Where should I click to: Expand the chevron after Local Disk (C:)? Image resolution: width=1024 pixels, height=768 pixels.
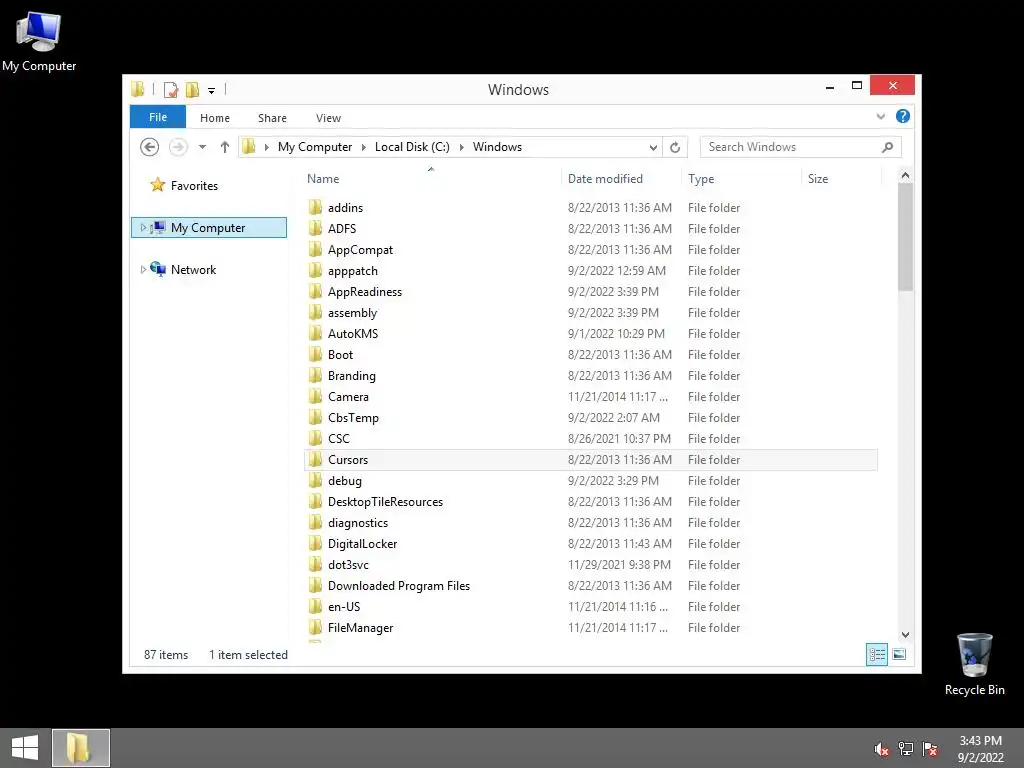pos(461,147)
